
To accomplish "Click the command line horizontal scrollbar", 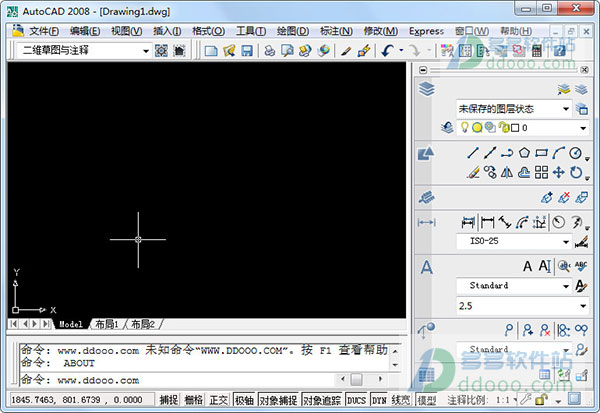I will pyautogui.click(x=362, y=379).
